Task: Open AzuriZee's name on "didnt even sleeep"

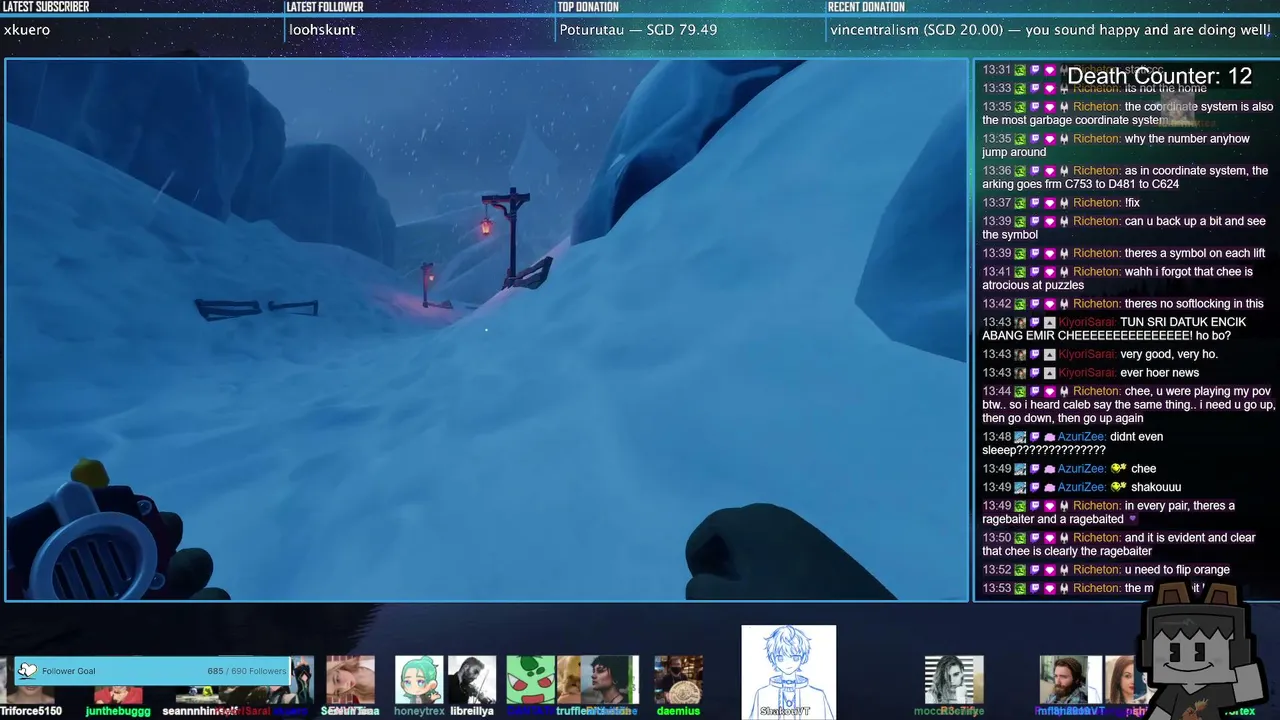Action: click(x=1080, y=437)
